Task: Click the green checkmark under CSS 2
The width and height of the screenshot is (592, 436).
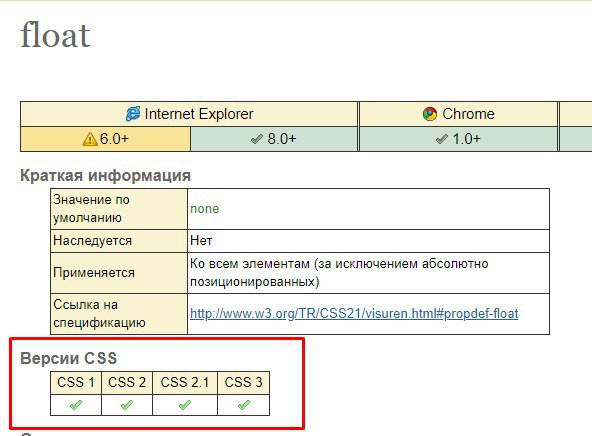Action: [x=127, y=405]
